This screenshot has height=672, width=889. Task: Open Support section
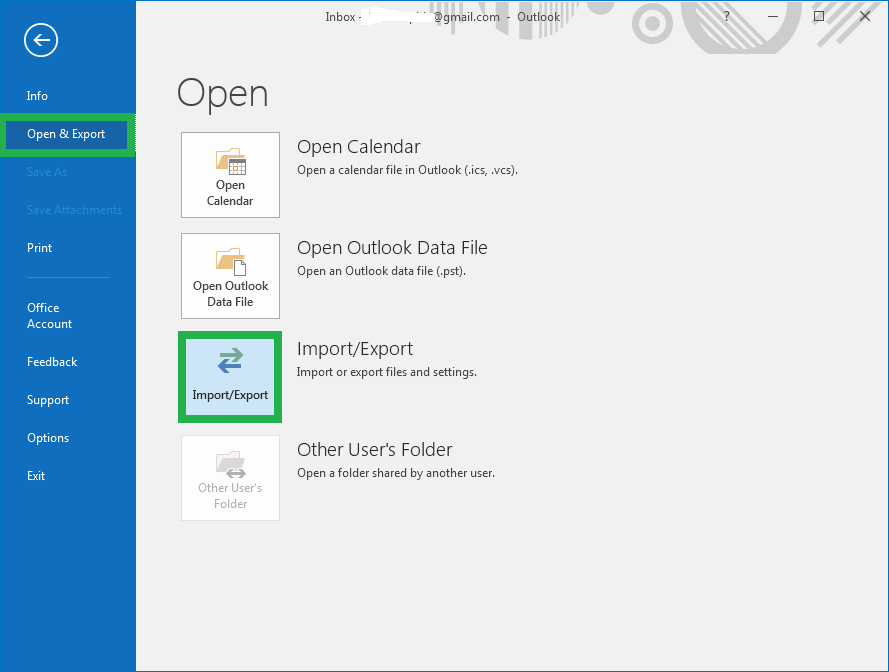(x=48, y=400)
